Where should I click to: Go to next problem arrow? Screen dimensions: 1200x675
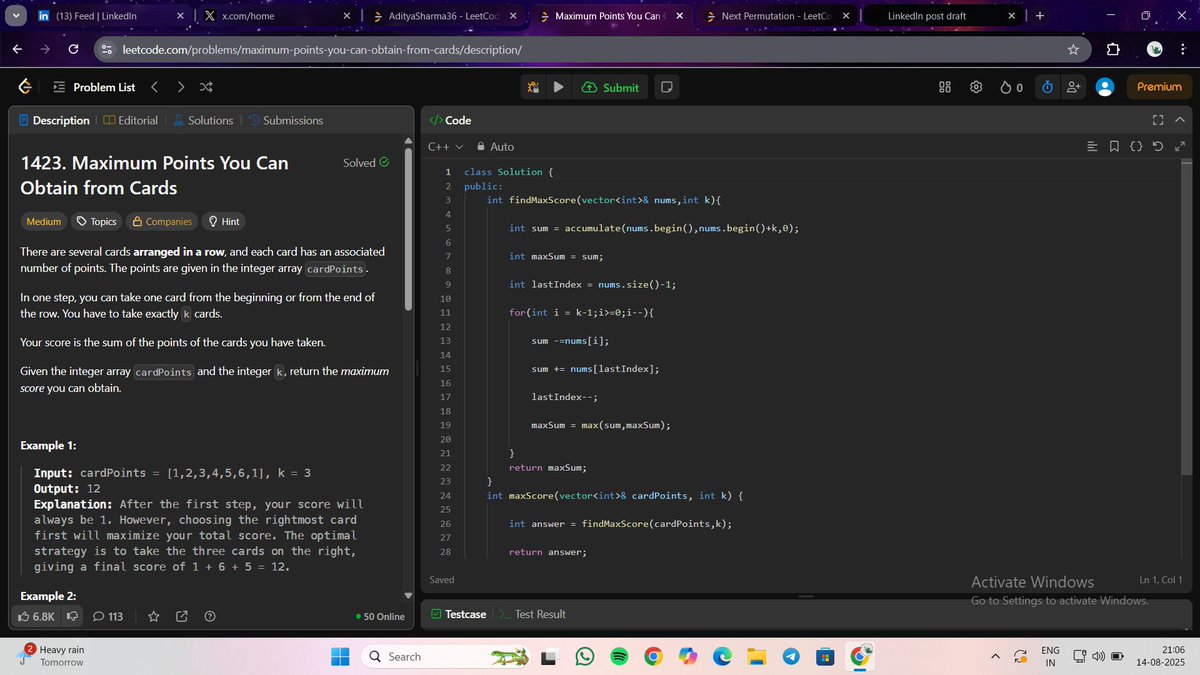(x=180, y=87)
